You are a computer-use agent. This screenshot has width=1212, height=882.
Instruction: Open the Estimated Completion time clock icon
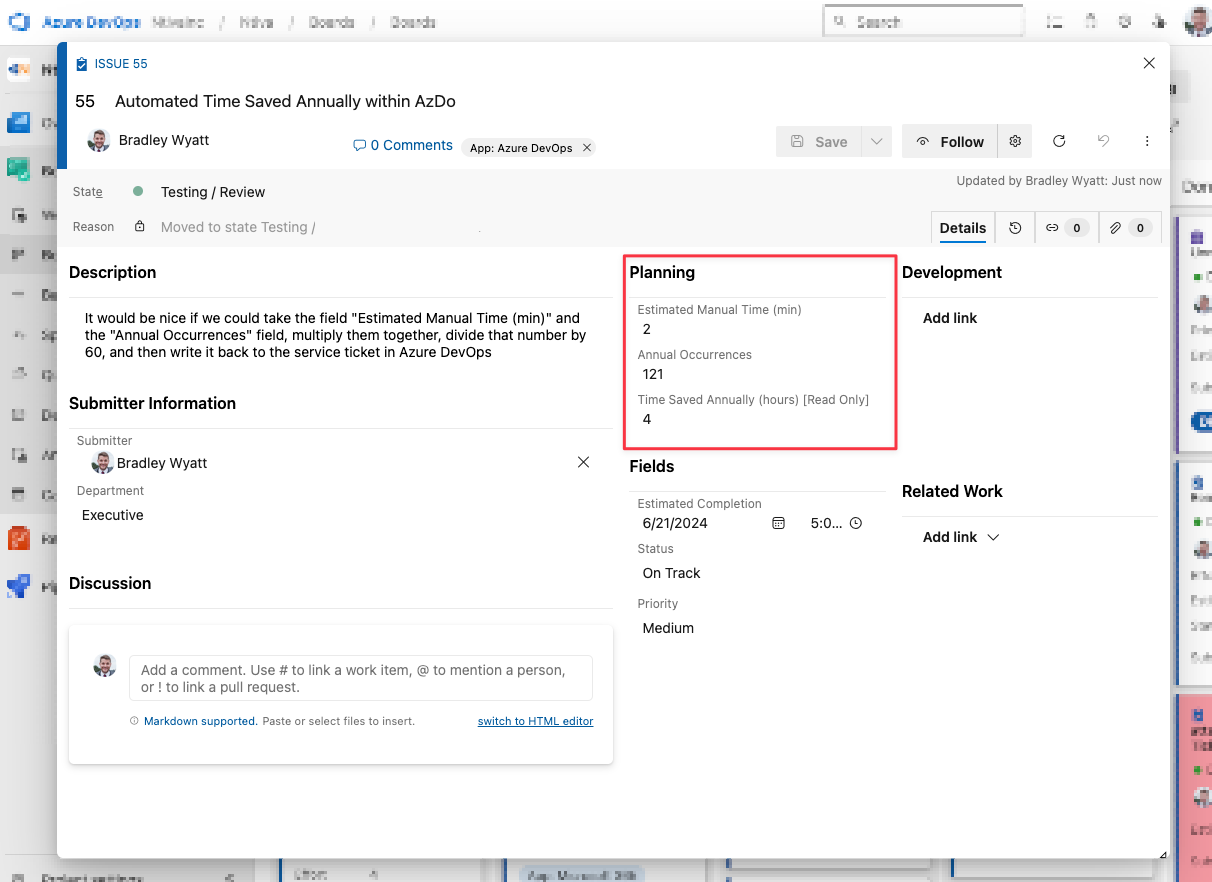(856, 523)
